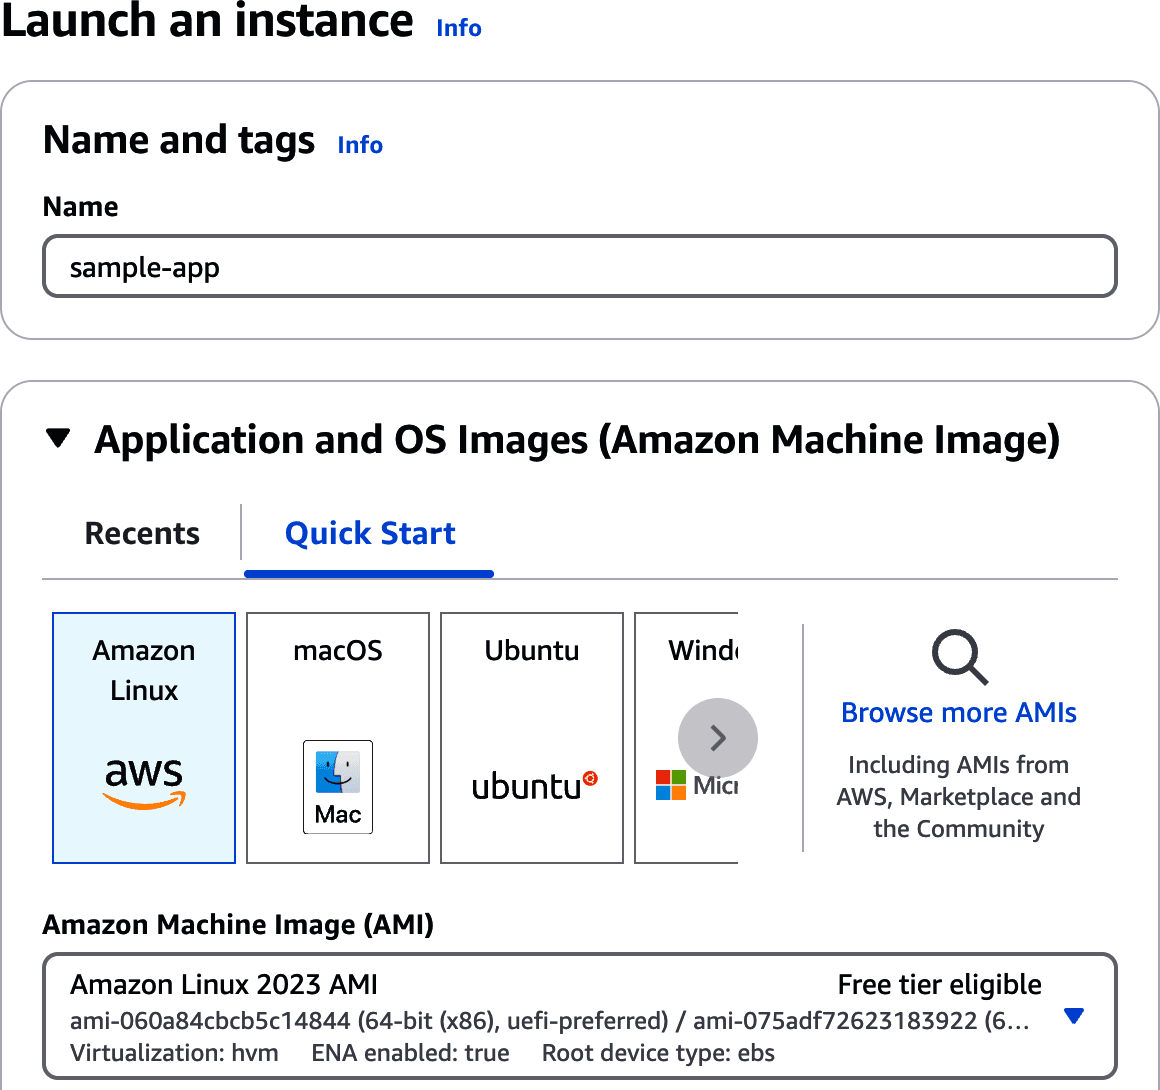Click the 'Amazon Machine Image (AMI)' field label

click(237, 924)
